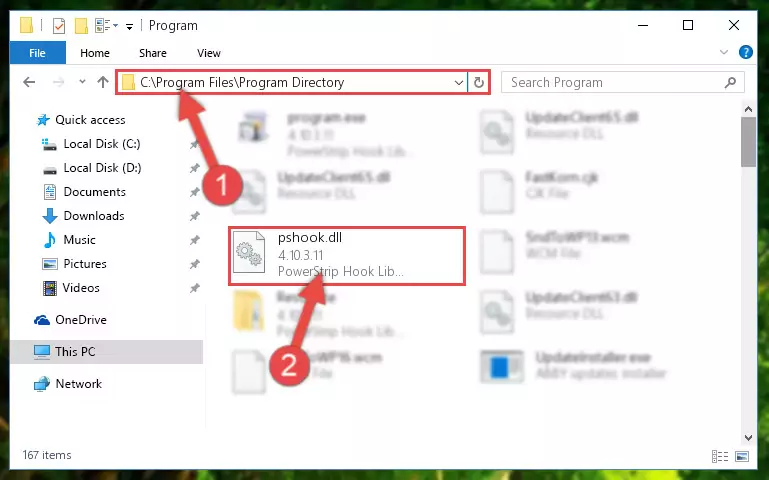Click the pin icon beside Music

pyautogui.click(x=195, y=240)
